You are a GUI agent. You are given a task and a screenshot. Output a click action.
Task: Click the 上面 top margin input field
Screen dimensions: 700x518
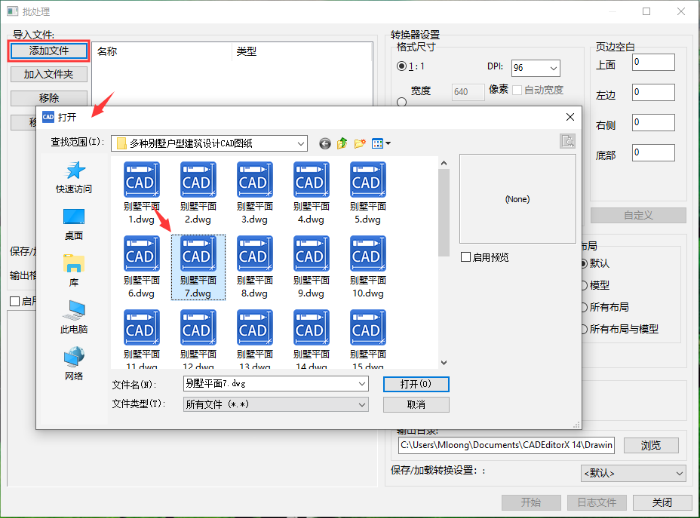pos(653,63)
